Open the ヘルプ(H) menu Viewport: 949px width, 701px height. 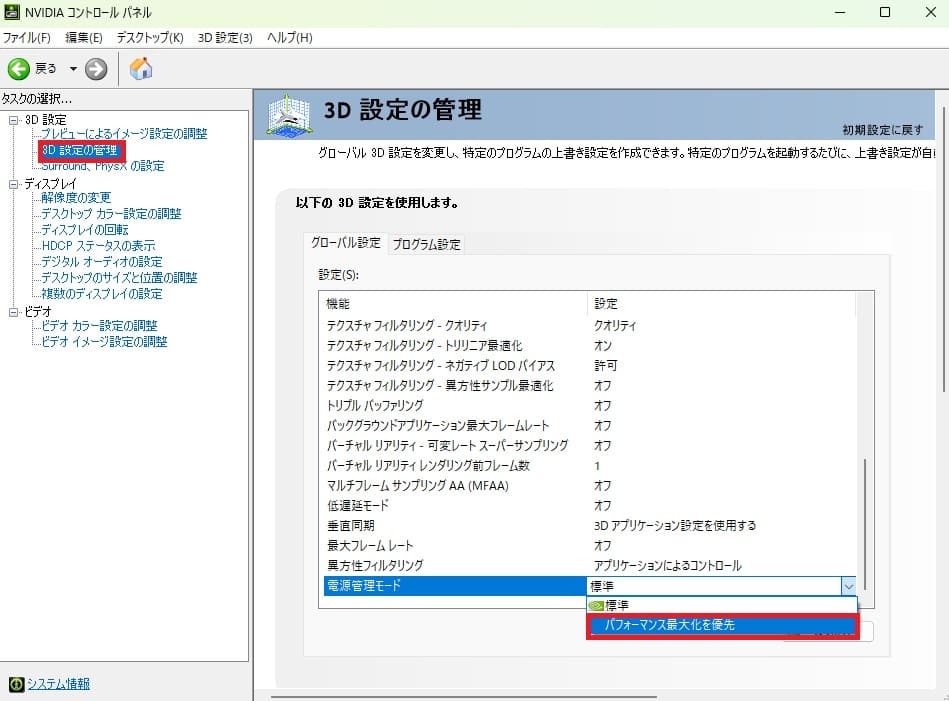coord(290,38)
